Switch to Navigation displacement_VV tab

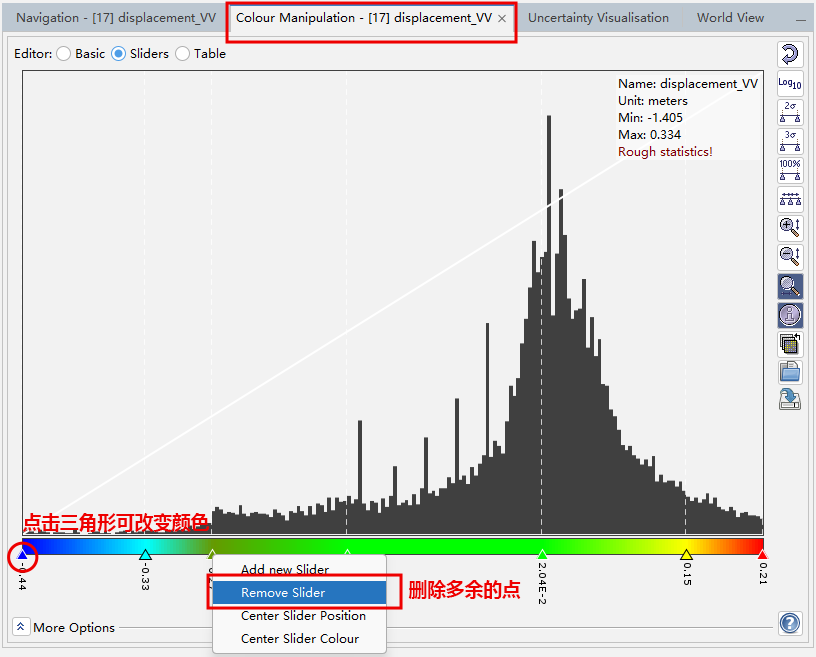point(116,18)
